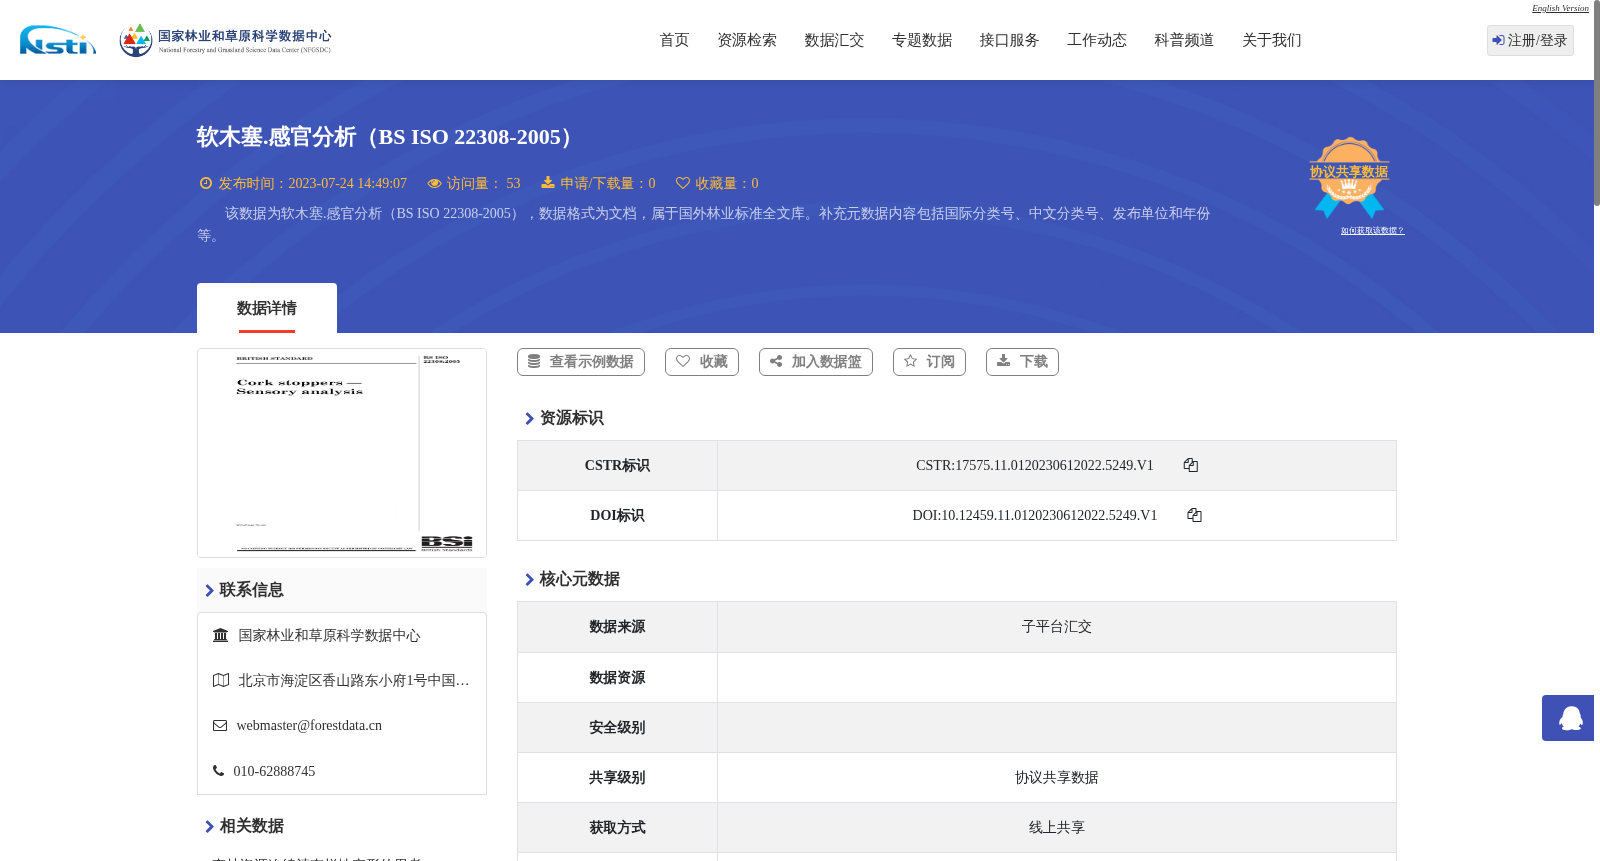Open the 数据汇交 menu

point(834,40)
